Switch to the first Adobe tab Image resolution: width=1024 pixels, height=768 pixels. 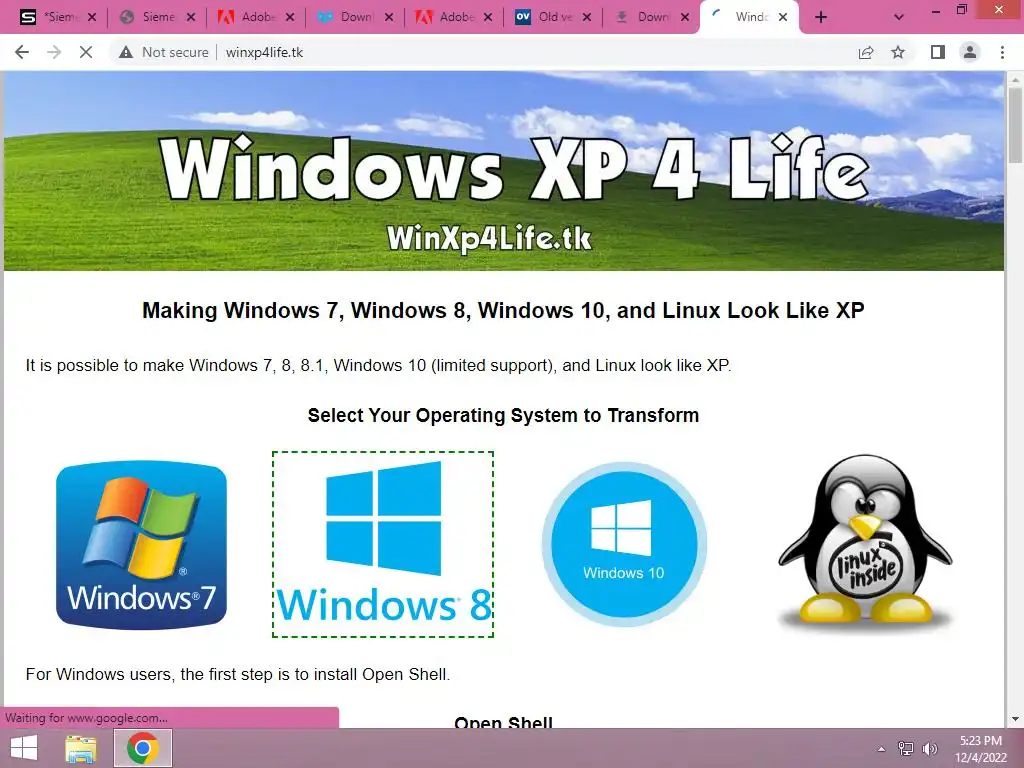click(256, 17)
